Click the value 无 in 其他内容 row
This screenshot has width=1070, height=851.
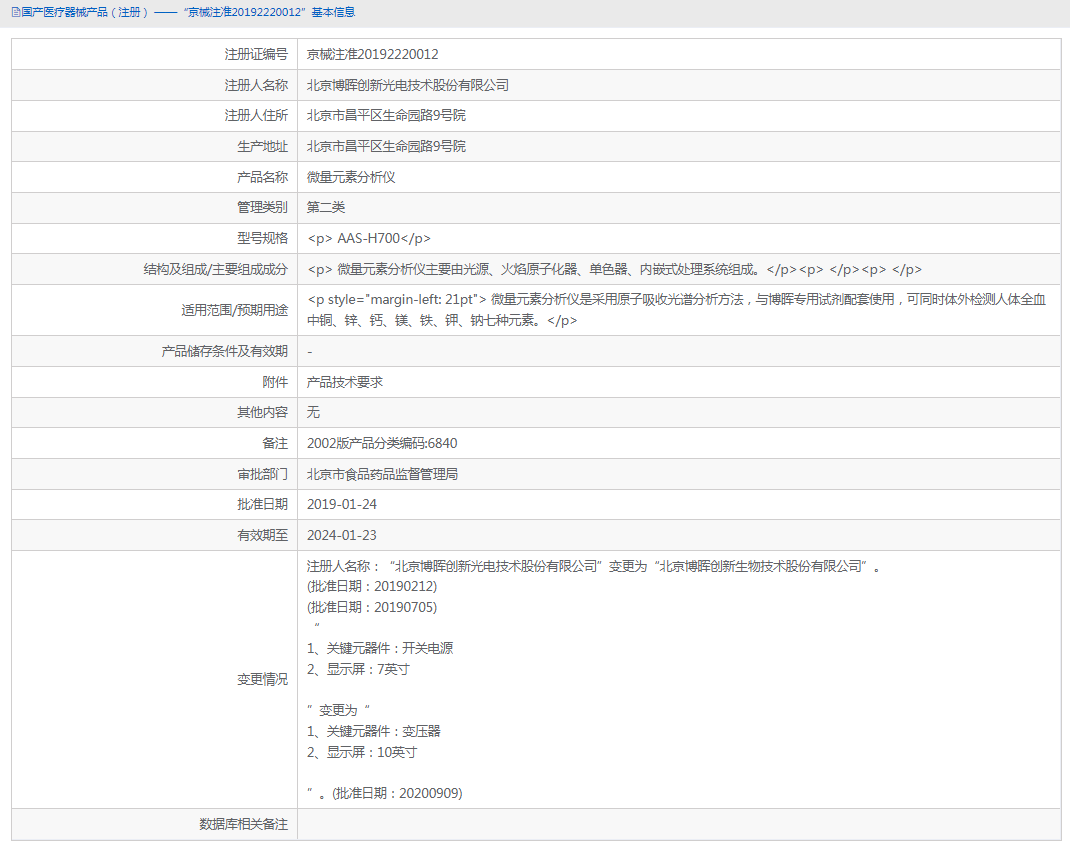pyautogui.click(x=313, y=412)
